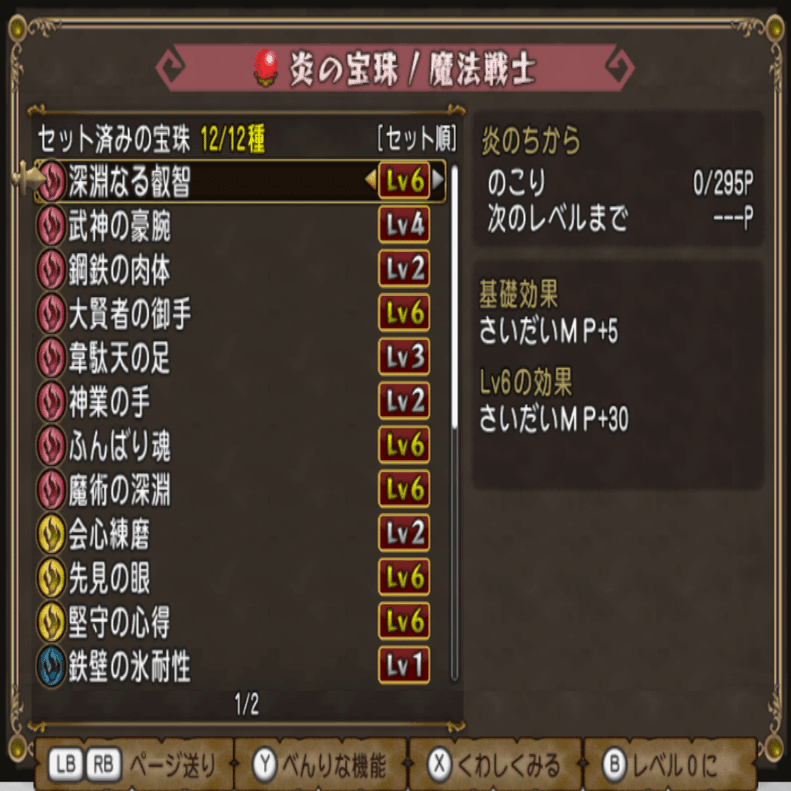Screen dimensions: 791x791
Task: Click the blue flame icon beside 鉄壁の氷耐性
Action: click(x=51, y=666)
